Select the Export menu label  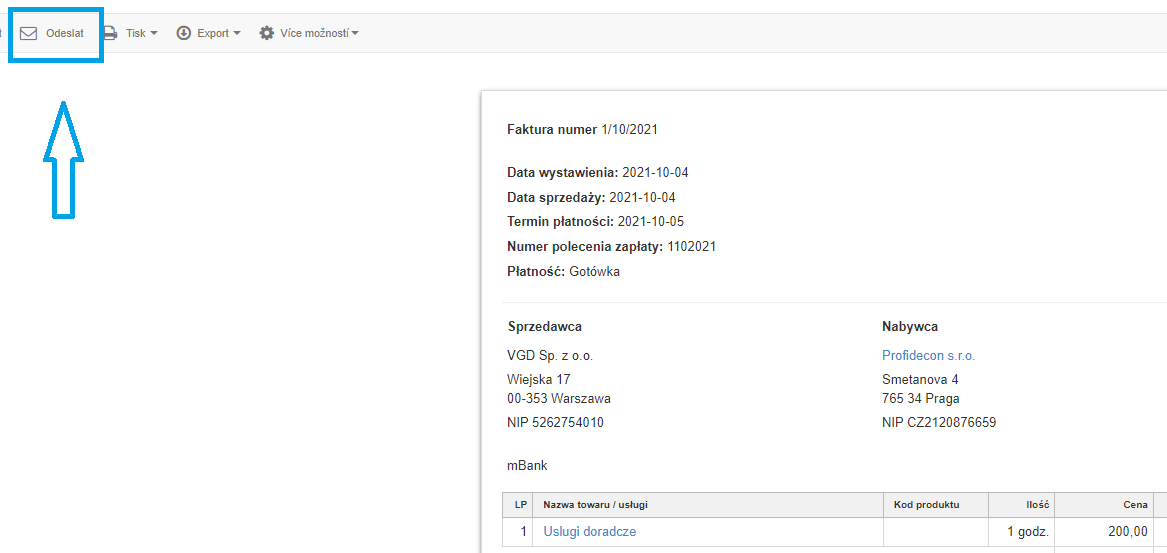212,33
